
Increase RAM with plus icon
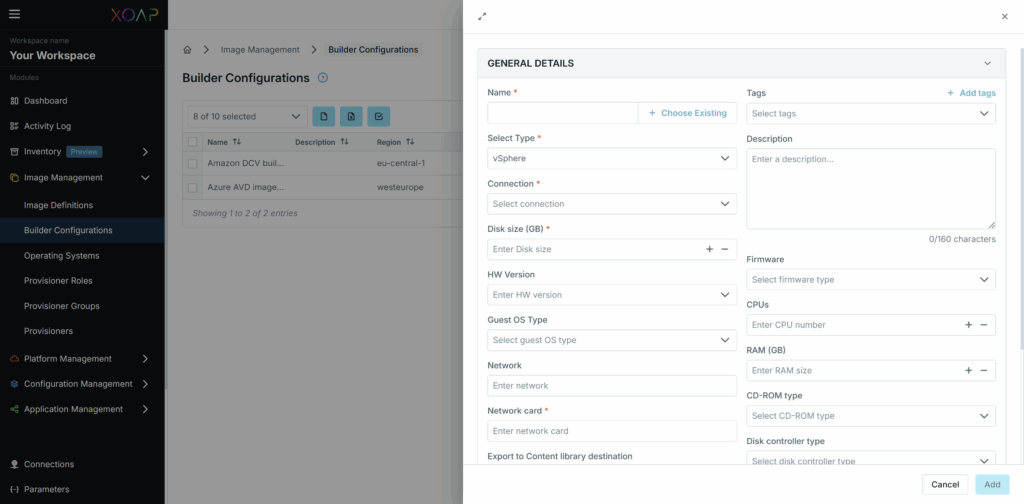pos(968,370)
